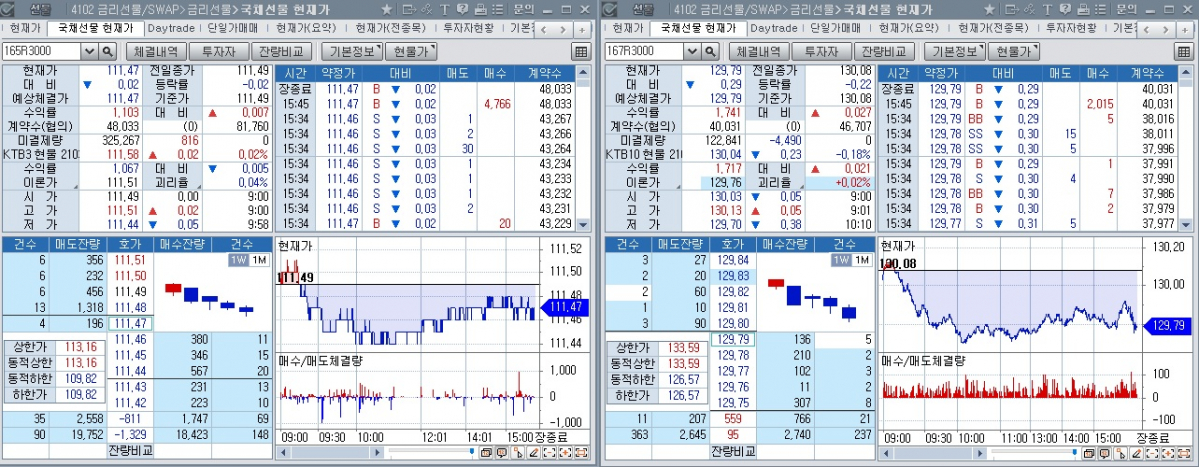Image resolution: width=1199 pixels, height=467 pixels.
Task: Click the zoom-in [+] icon under left chart
Action: point(565,453)
